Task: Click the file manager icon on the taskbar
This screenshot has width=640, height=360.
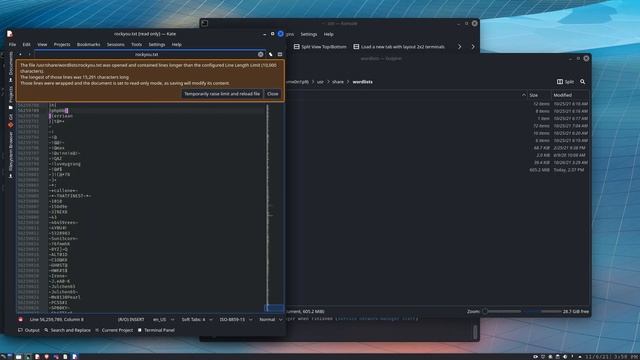Action: [x=19, y=356]
